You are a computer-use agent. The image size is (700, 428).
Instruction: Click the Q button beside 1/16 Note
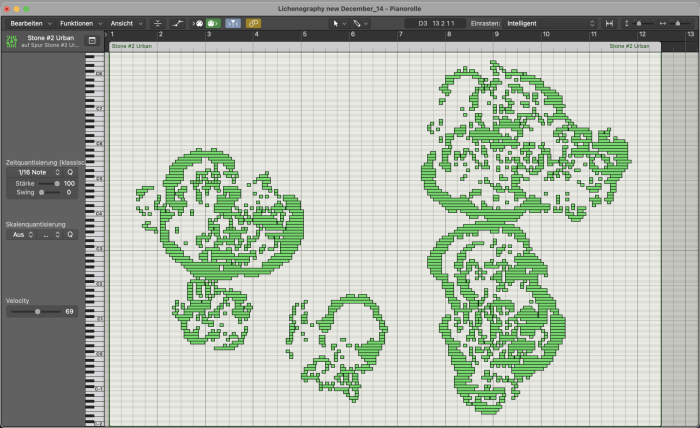tap(70, 172)
